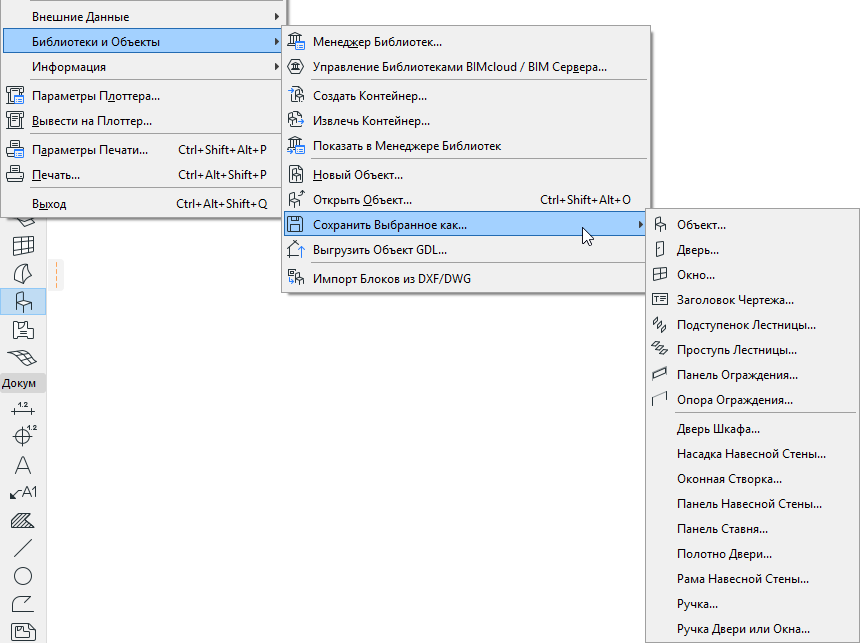Select the Object (chair) tool in toolbox
Image resolution: width=860 pixels, height=643 pixels.
click(x=23, y=302)
